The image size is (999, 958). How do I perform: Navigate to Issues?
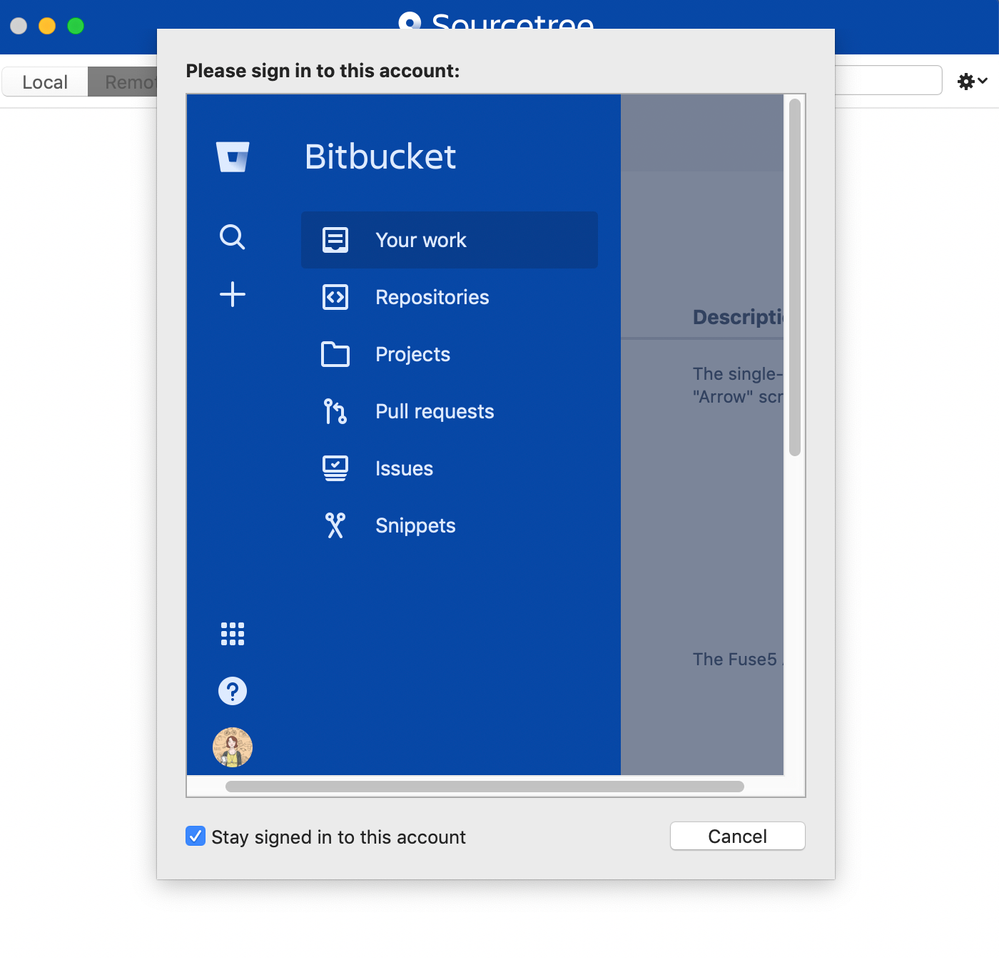click(x=449, y=468)
